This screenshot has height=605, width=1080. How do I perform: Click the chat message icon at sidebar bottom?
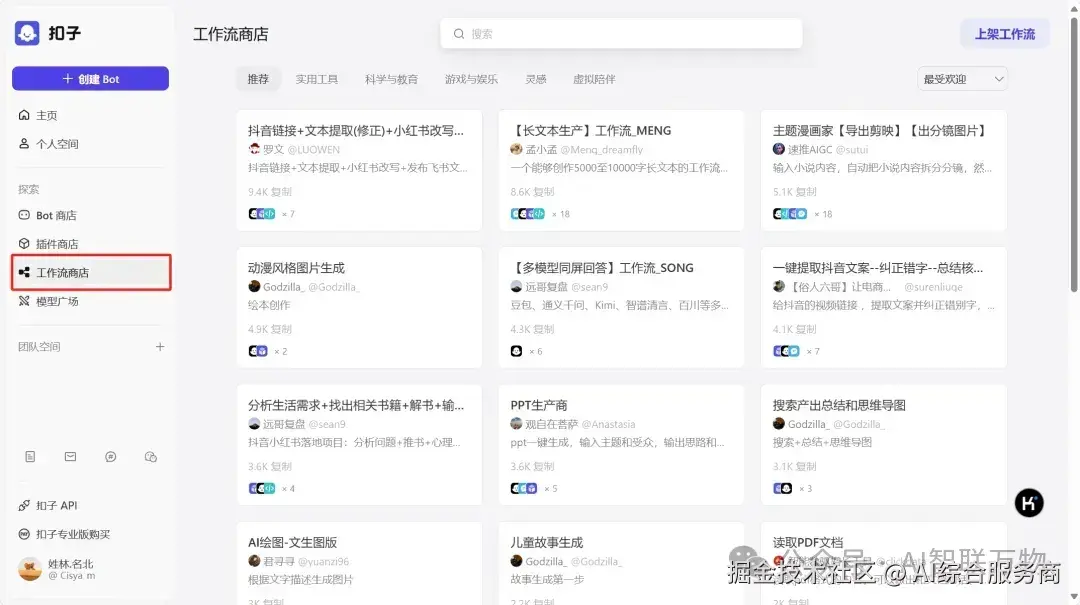(x=110, y=457)
